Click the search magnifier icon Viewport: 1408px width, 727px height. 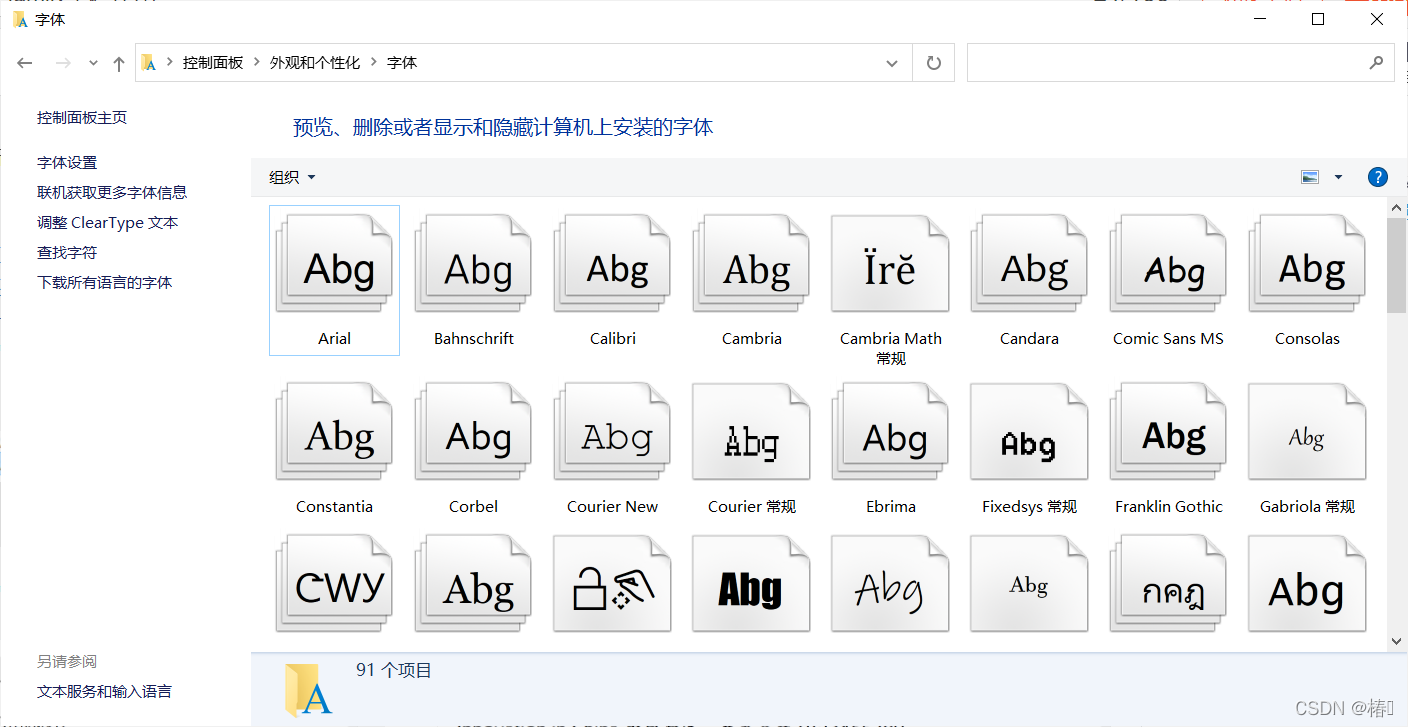pos(1376,62)
